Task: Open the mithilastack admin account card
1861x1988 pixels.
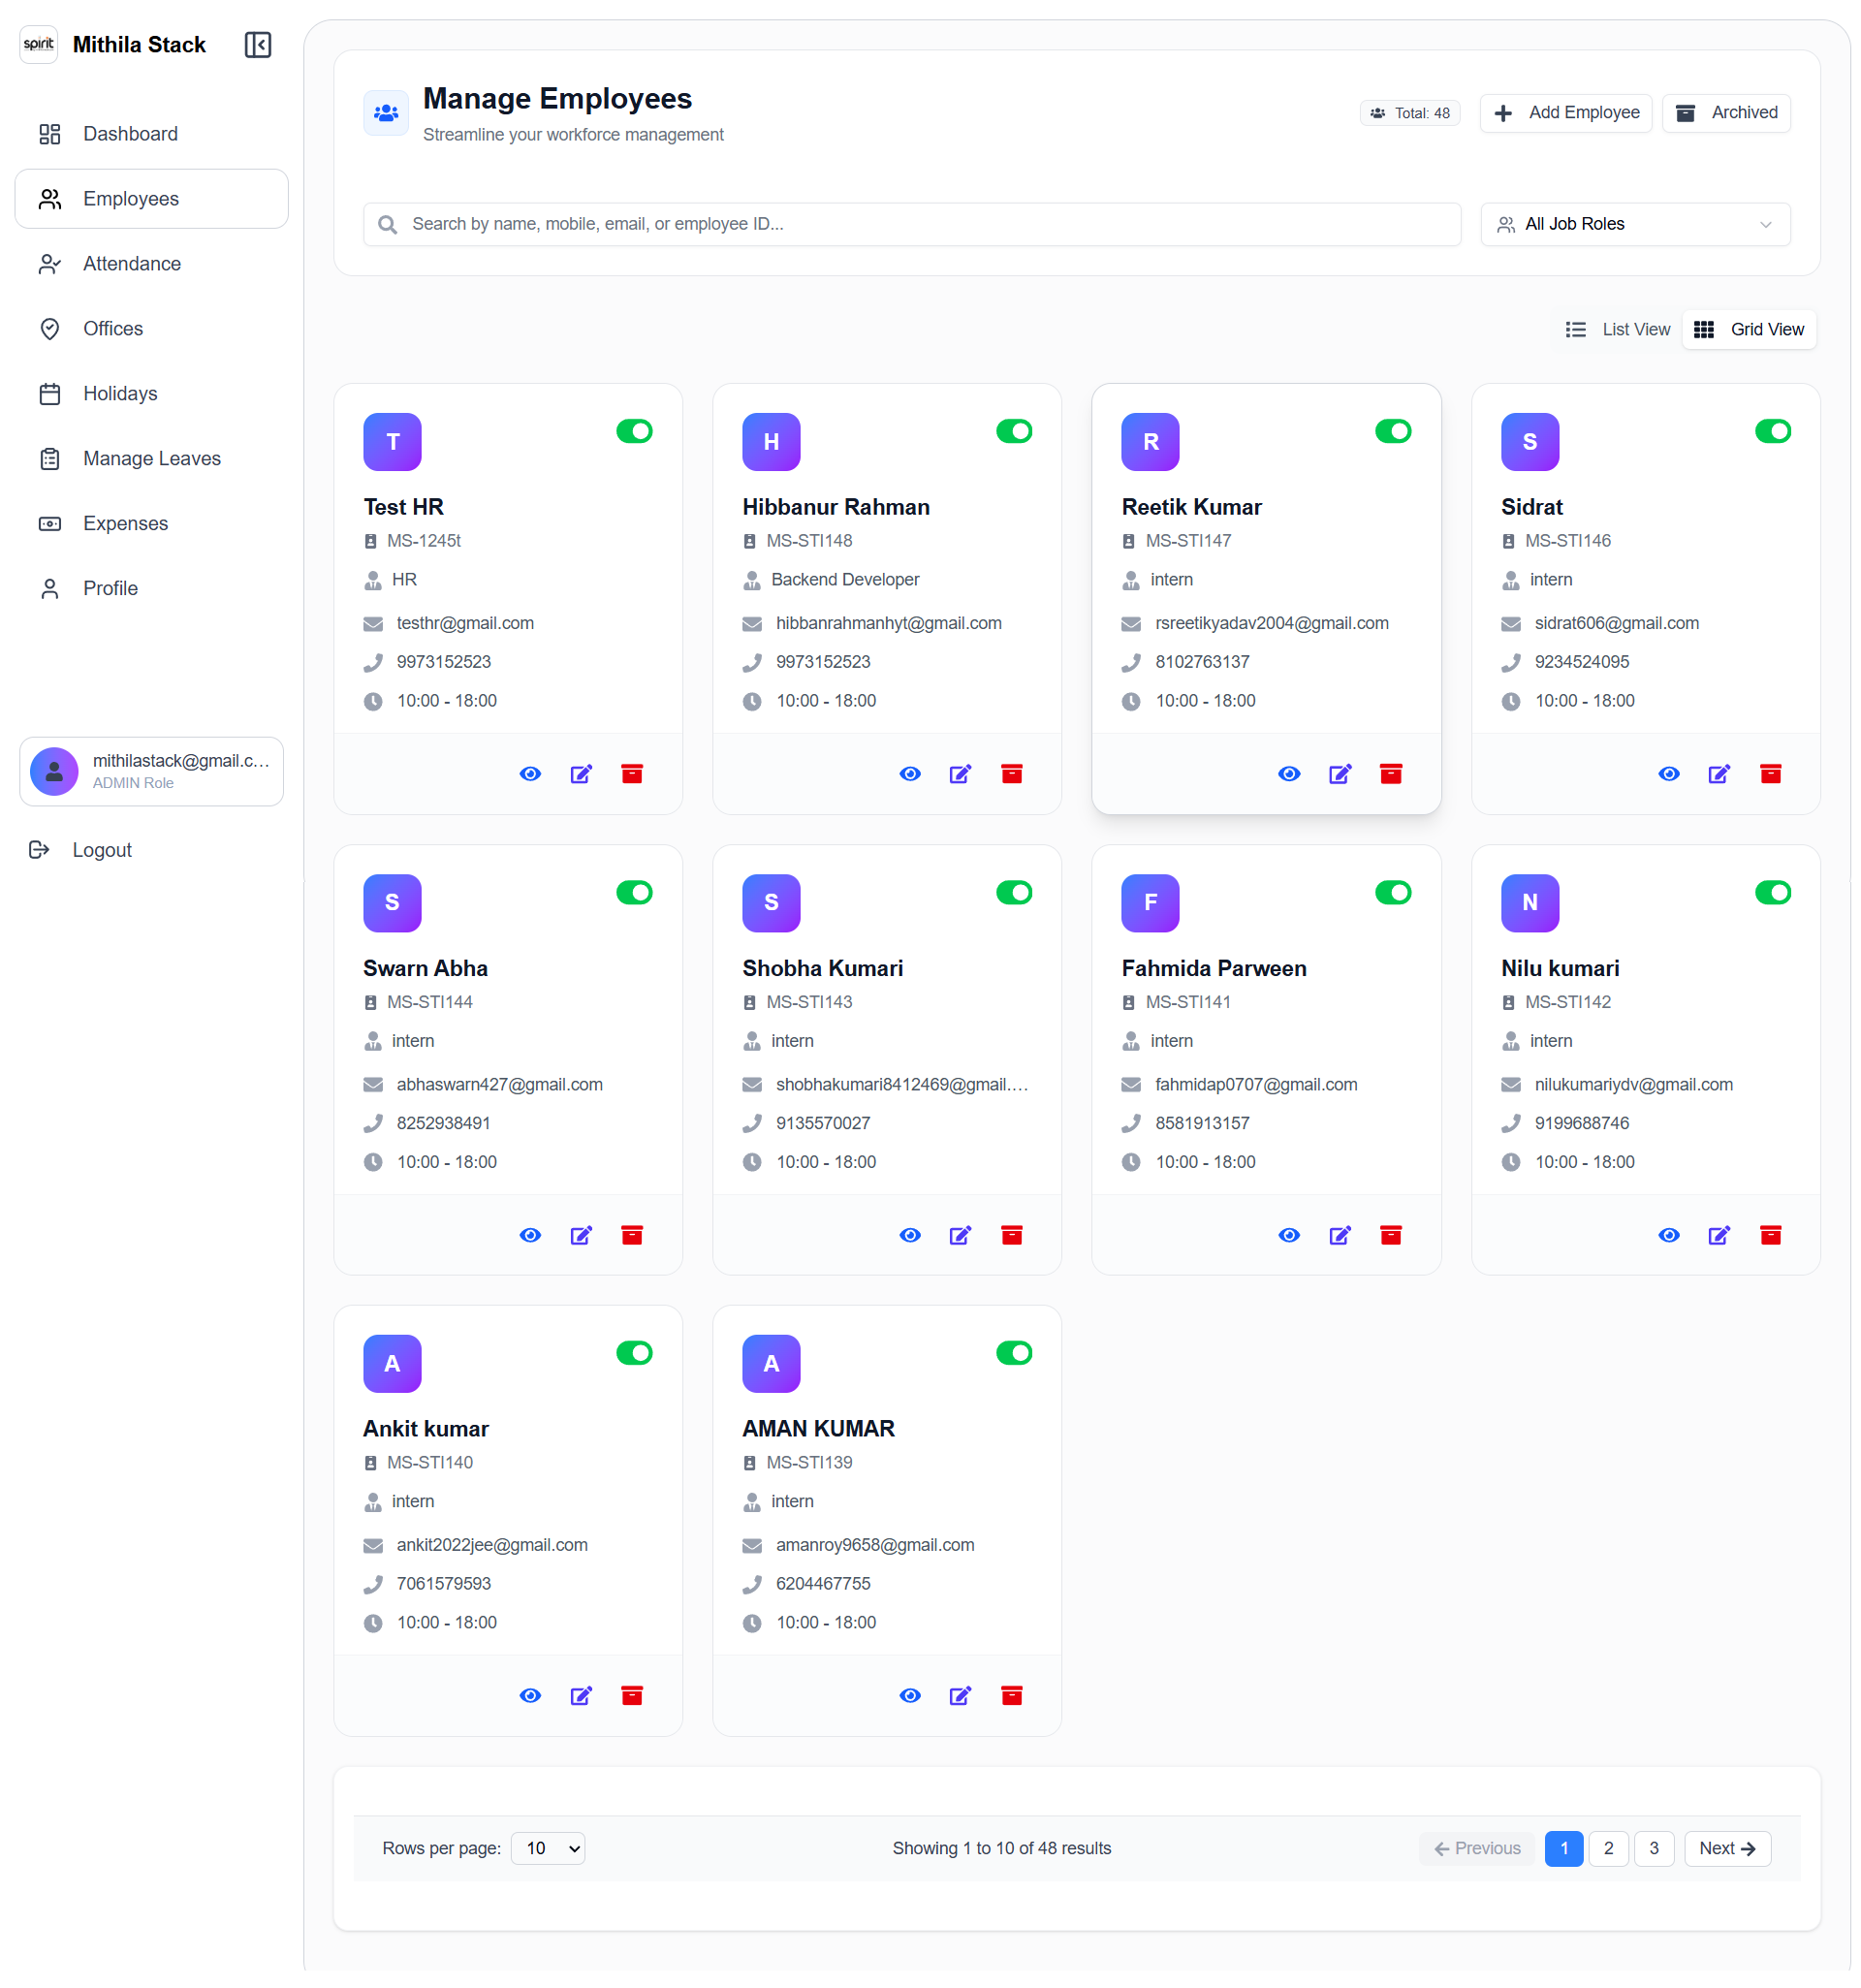Action: click(x=152, y=772)
